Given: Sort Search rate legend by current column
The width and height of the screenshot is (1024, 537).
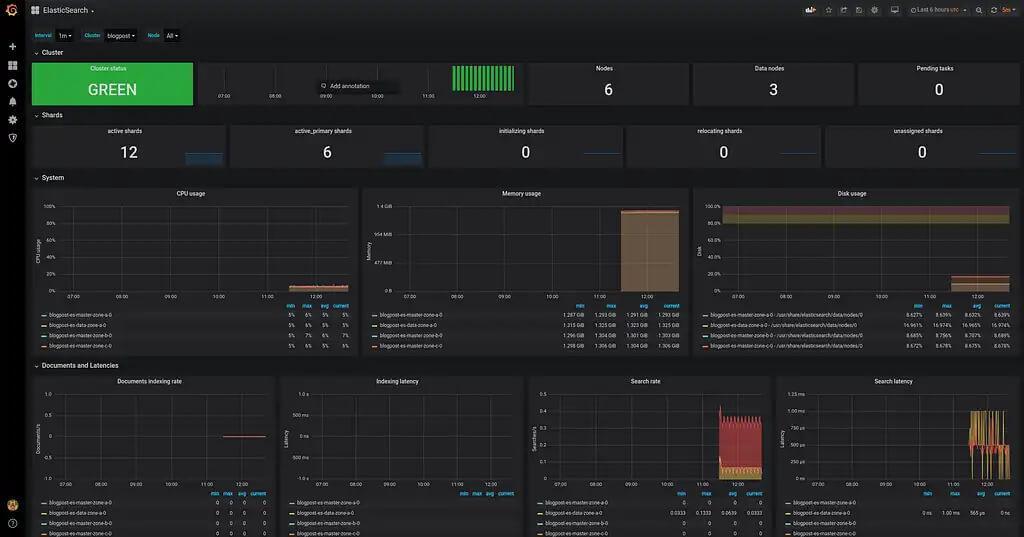Looking at the screenshot, I should click(754, 494).
